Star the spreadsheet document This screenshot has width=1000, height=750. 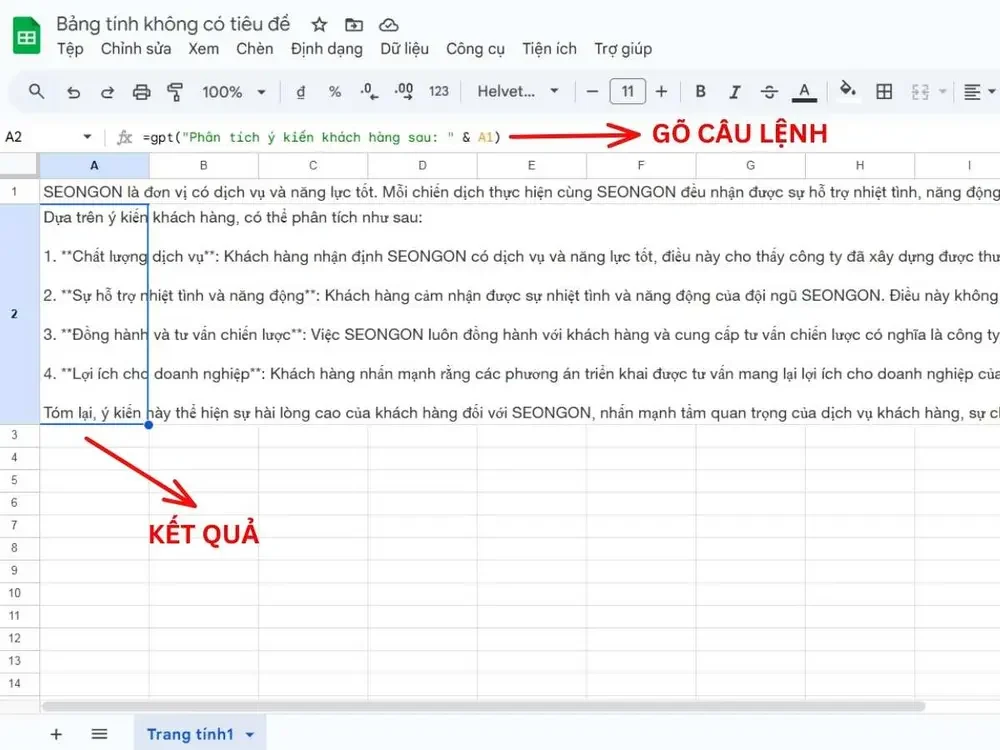[319, 25]
